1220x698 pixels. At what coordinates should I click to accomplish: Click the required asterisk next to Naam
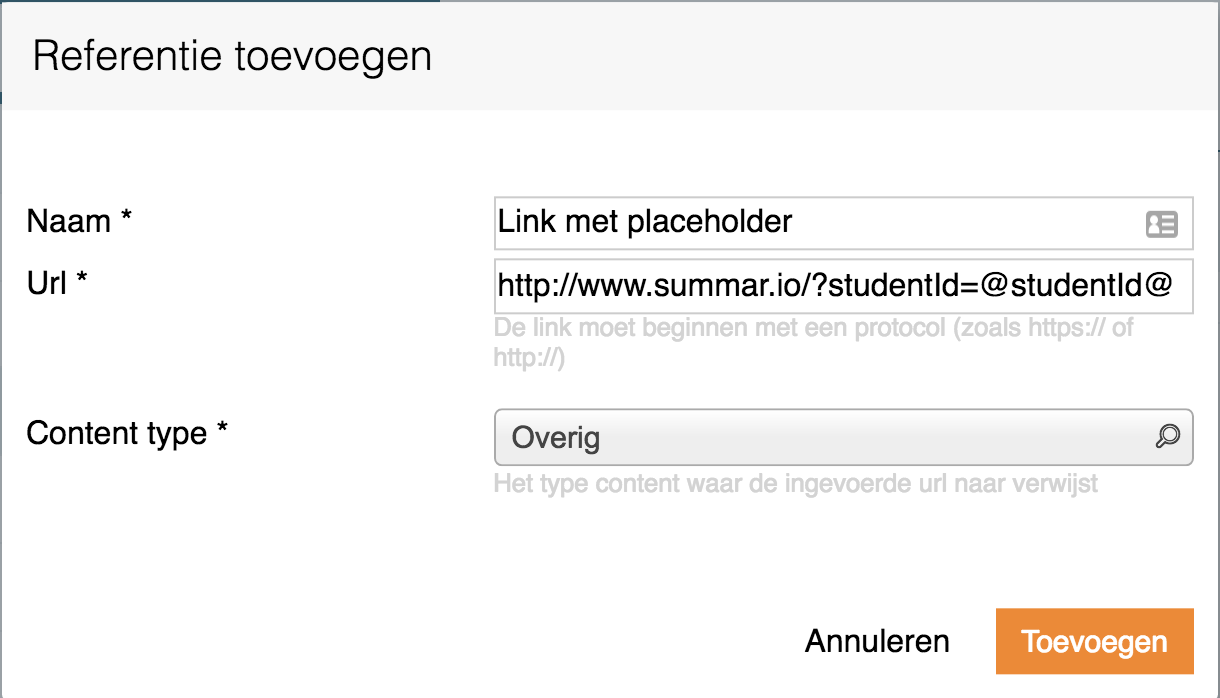tap(127, 220)
